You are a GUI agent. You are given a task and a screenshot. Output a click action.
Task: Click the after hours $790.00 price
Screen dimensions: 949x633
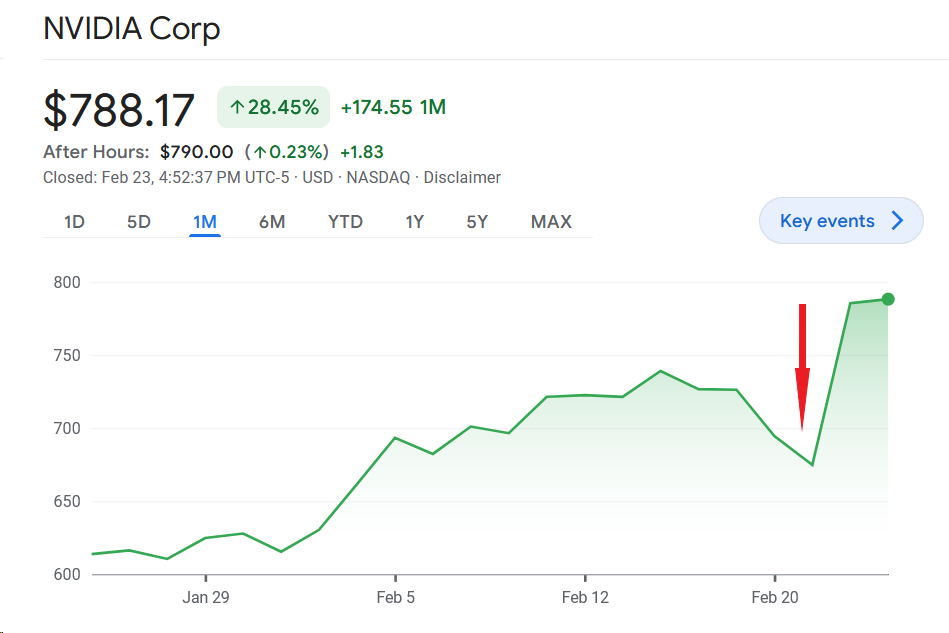(x=196, y=152)
